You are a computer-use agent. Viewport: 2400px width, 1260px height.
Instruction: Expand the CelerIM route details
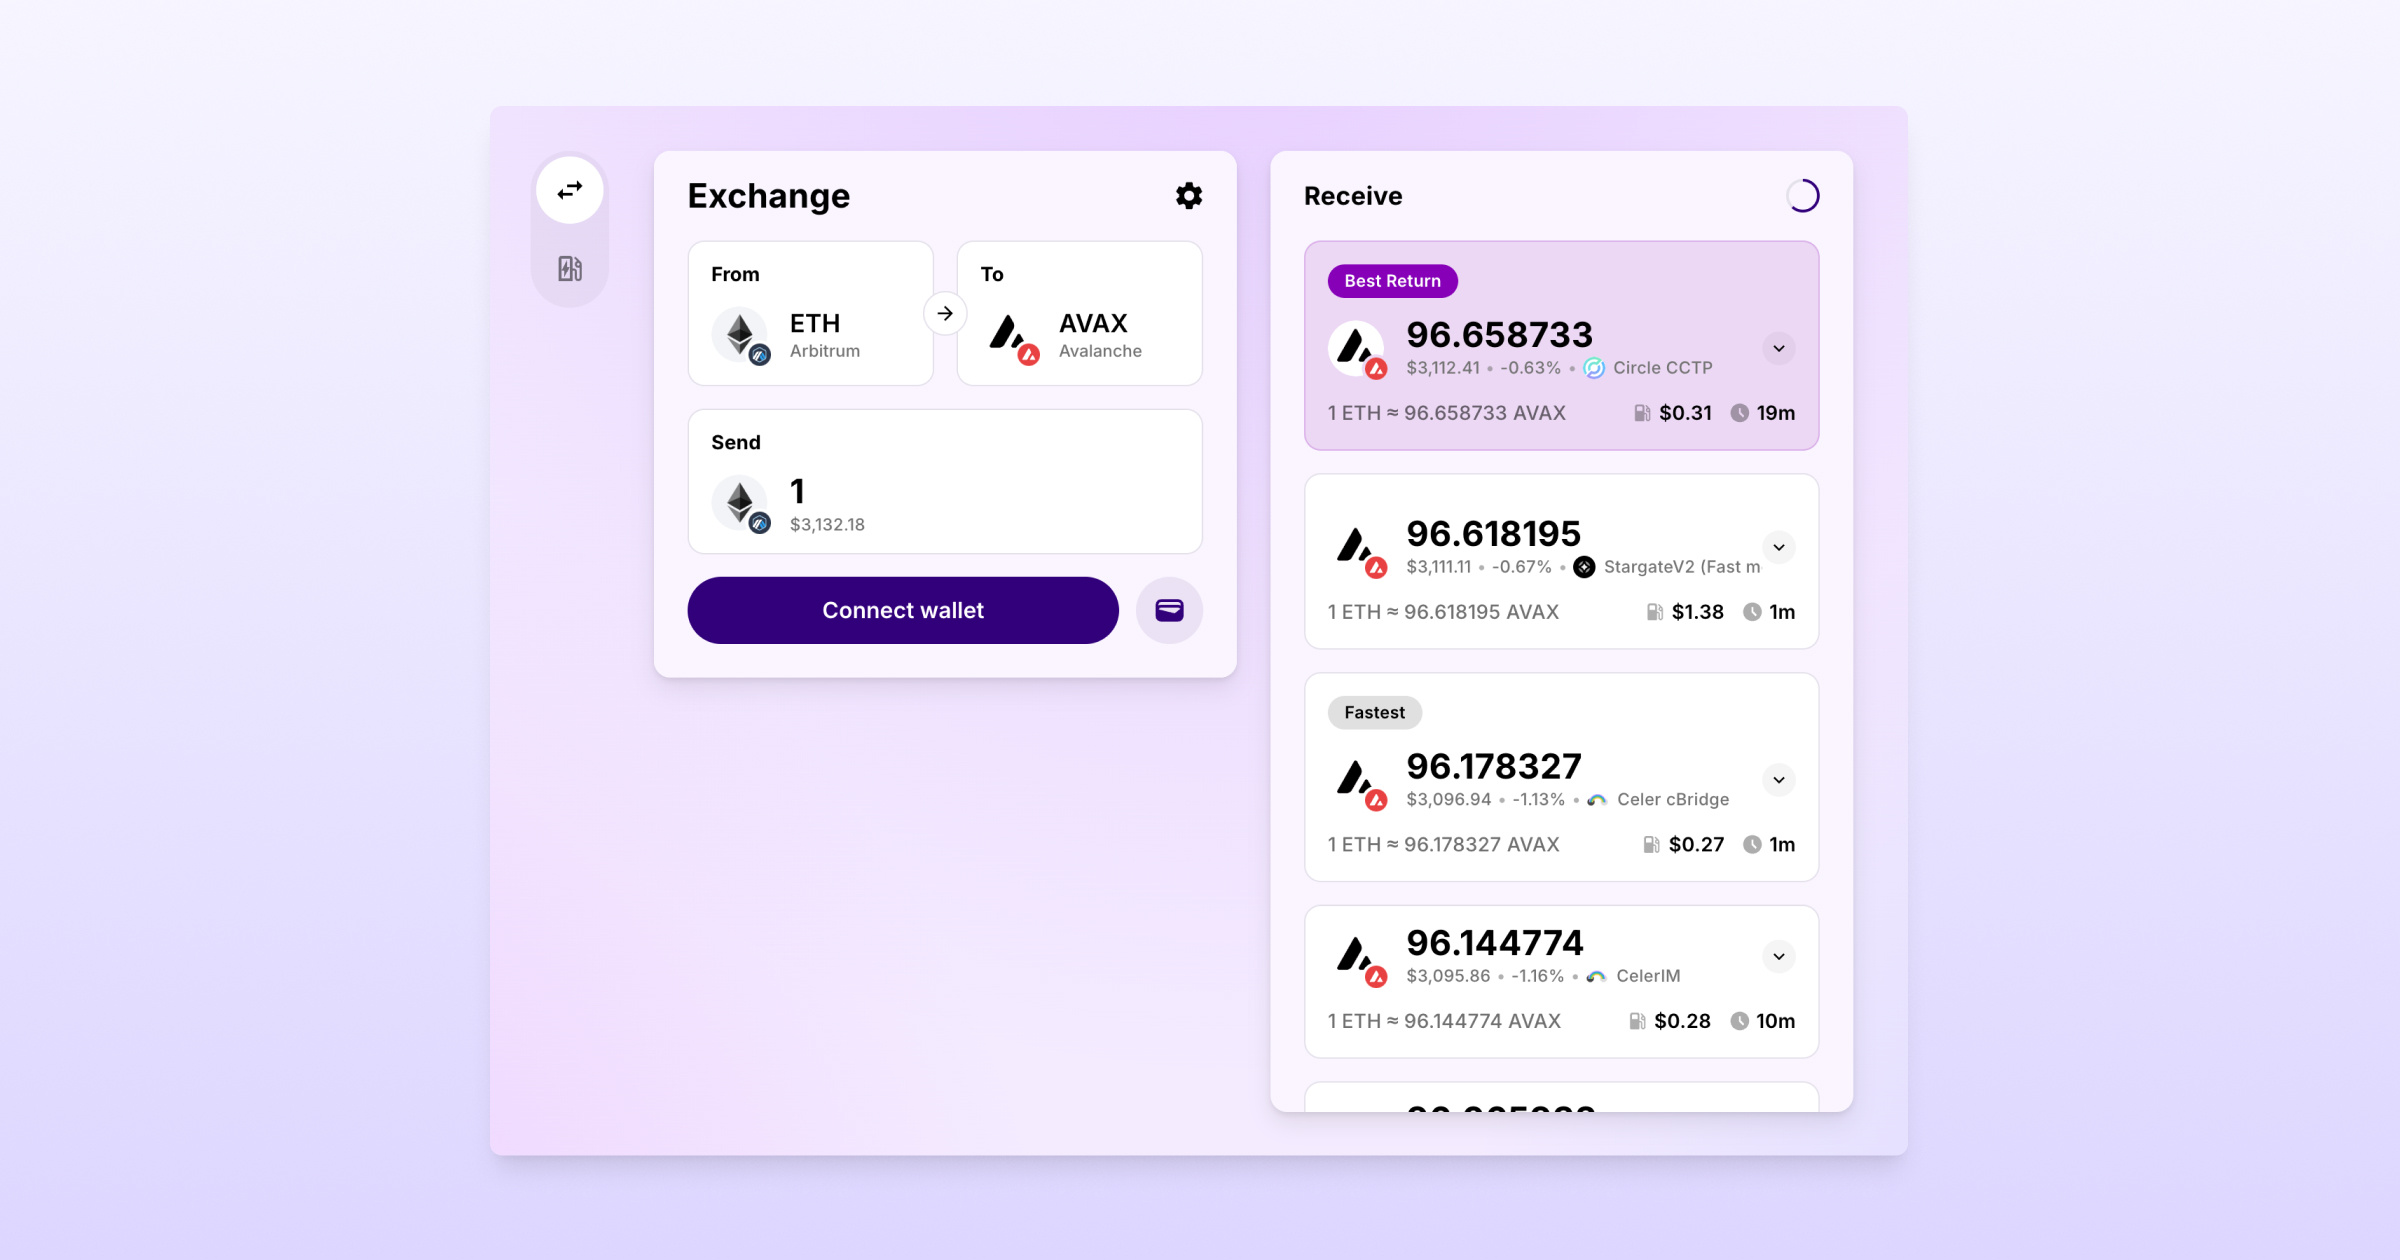coord(1779,955)
